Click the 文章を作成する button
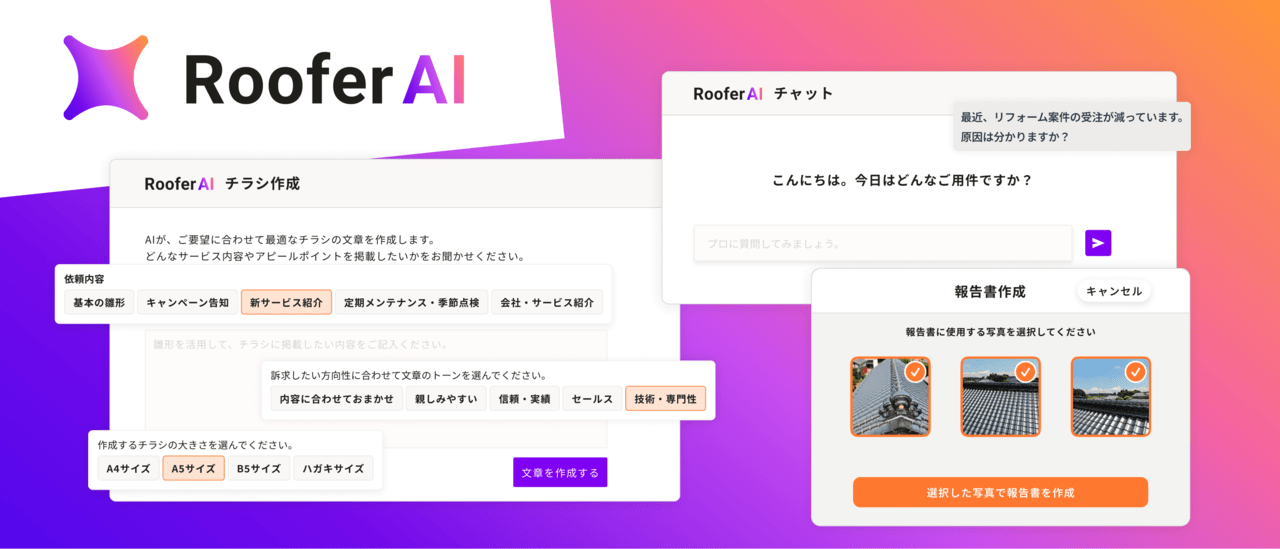The image size is (1280, 549). 560,472
